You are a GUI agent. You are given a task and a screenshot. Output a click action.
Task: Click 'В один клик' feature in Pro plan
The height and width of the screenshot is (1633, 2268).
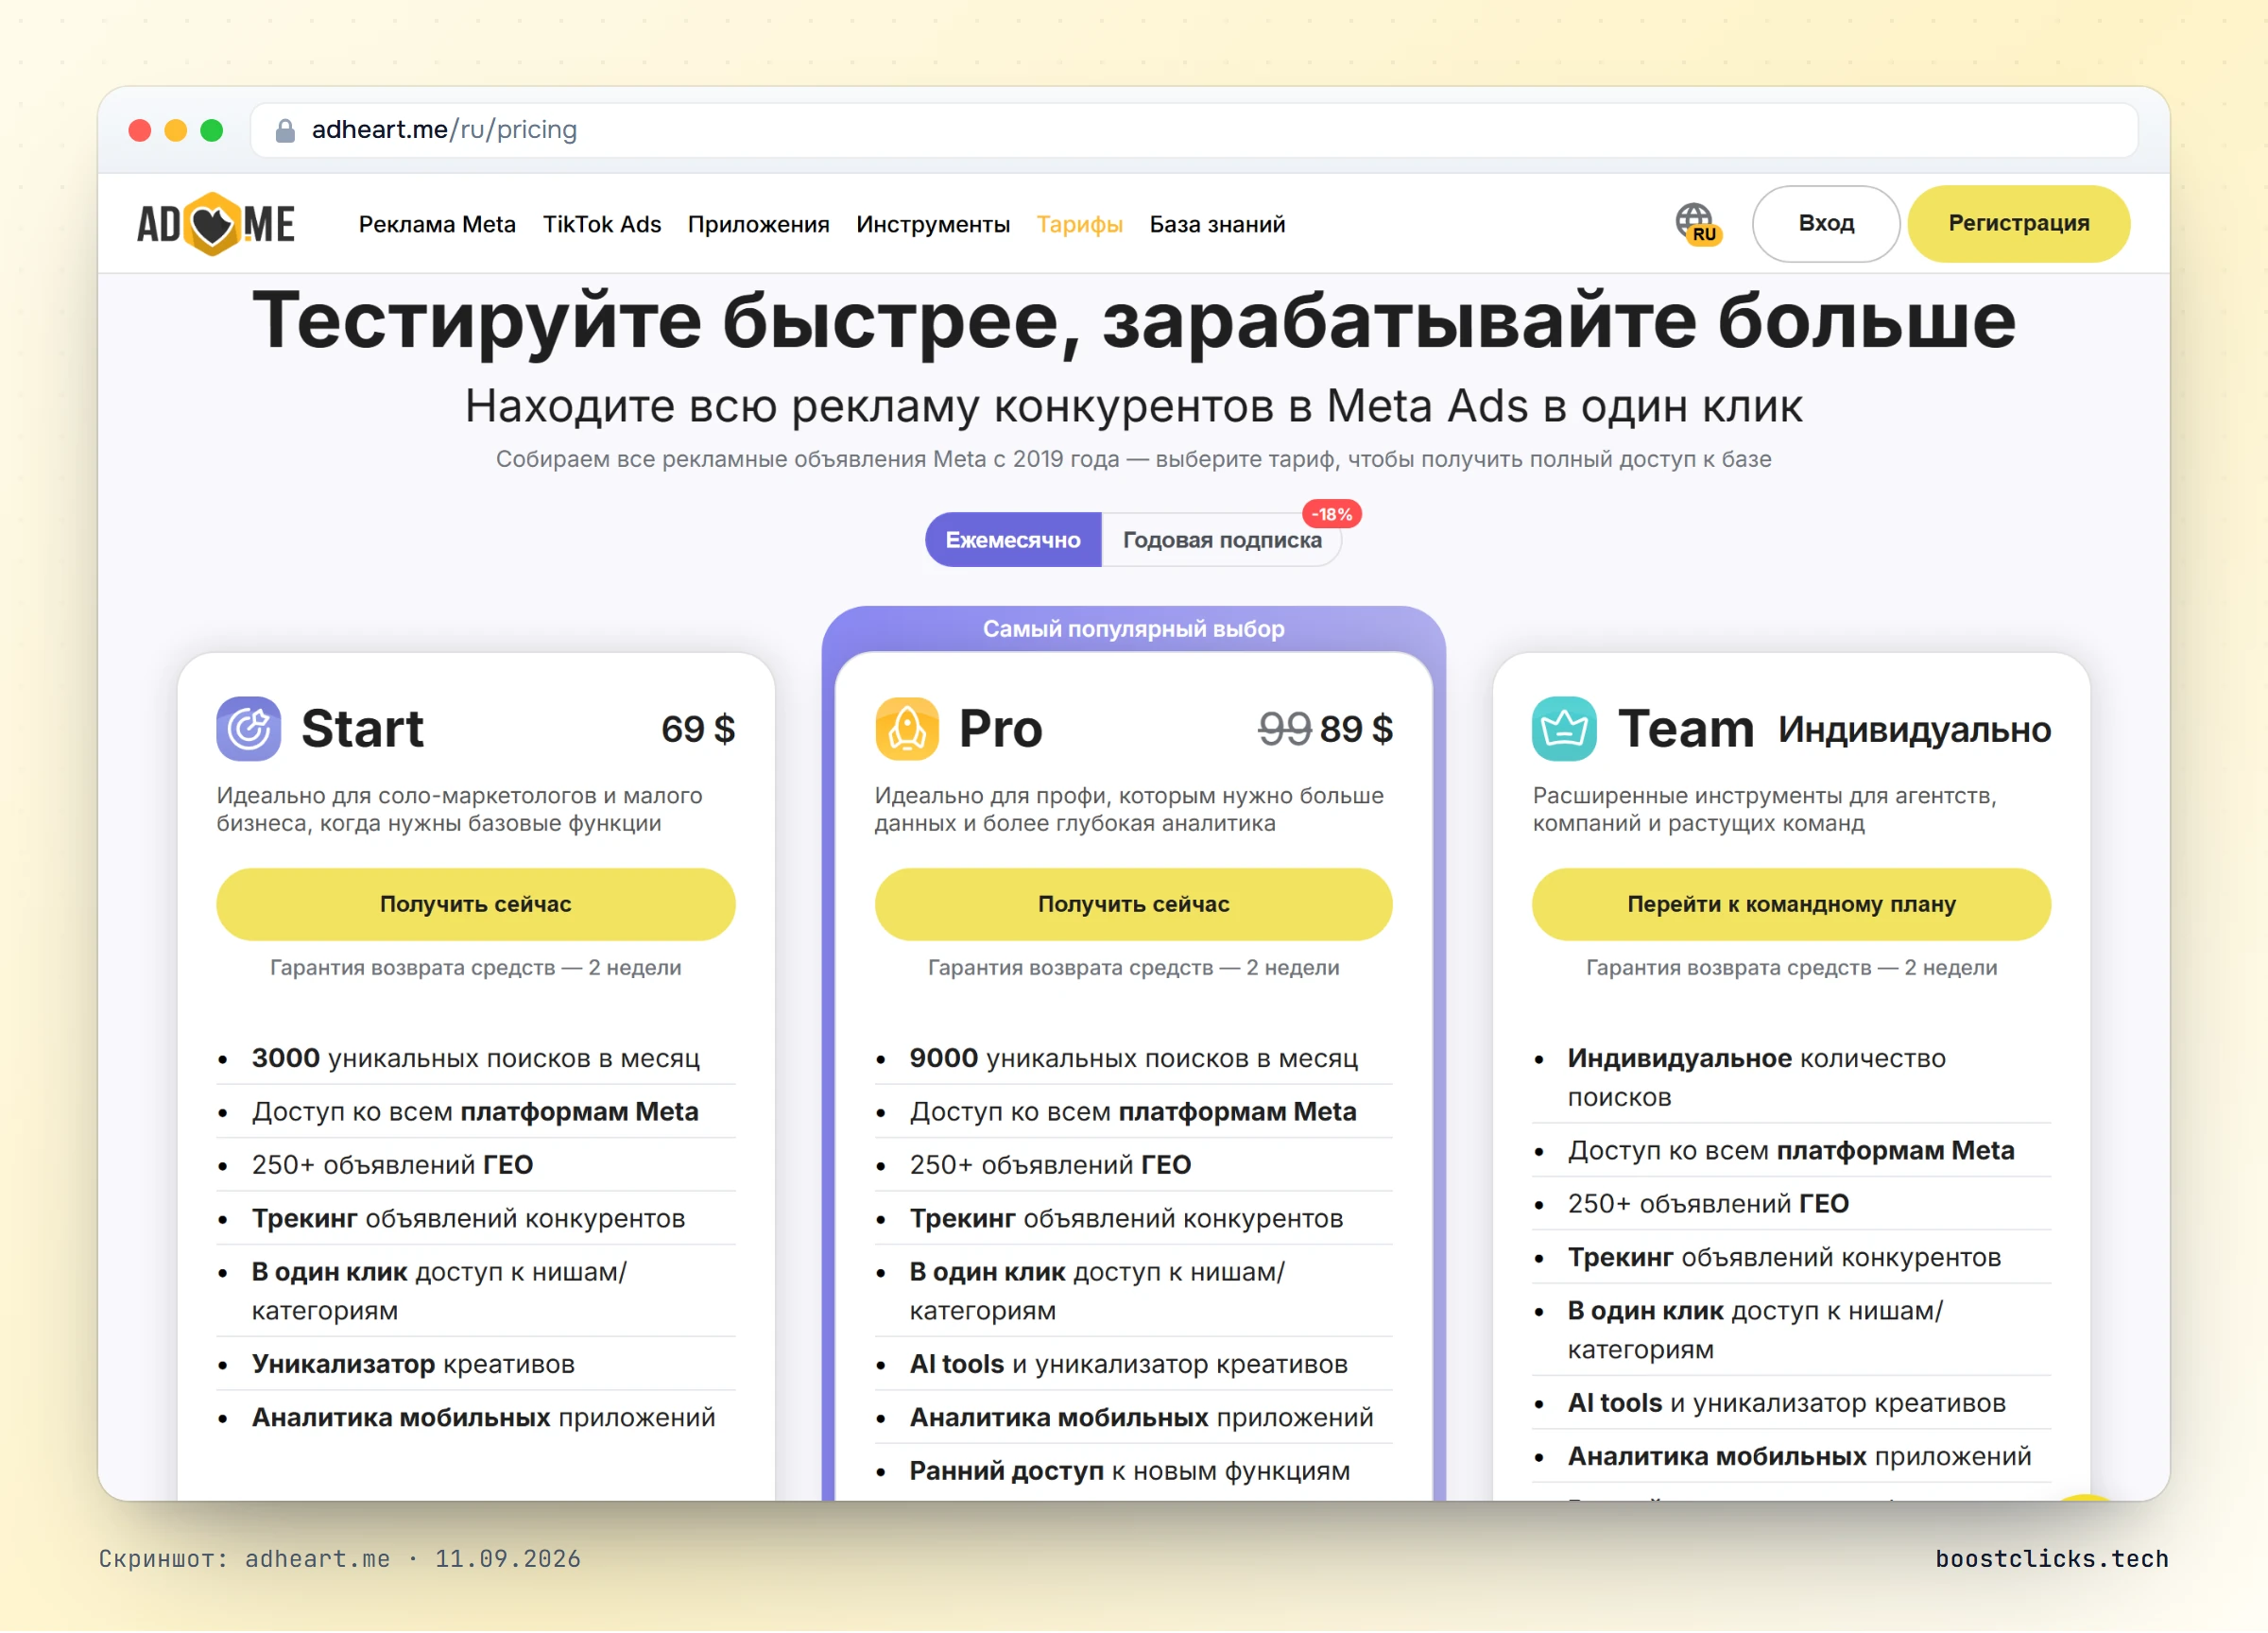tap(1097, 1291)
